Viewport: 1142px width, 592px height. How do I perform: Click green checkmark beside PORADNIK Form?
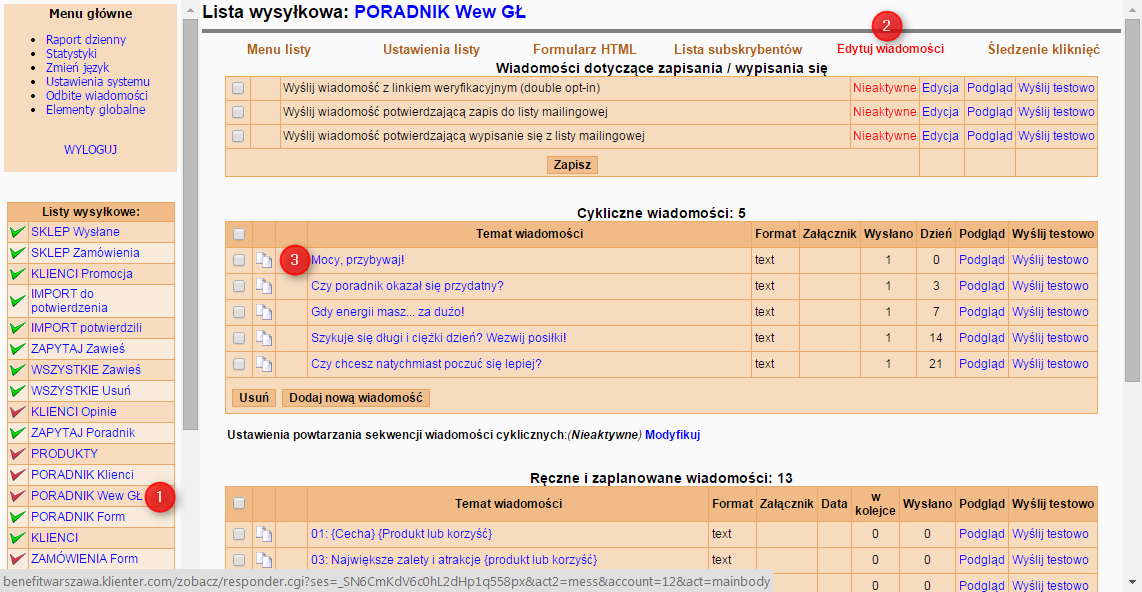[x=18, y=517]
